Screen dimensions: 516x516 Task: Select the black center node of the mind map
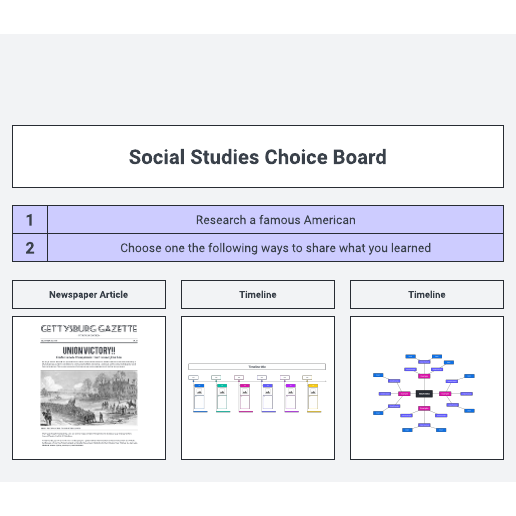(x=424, y=394)
